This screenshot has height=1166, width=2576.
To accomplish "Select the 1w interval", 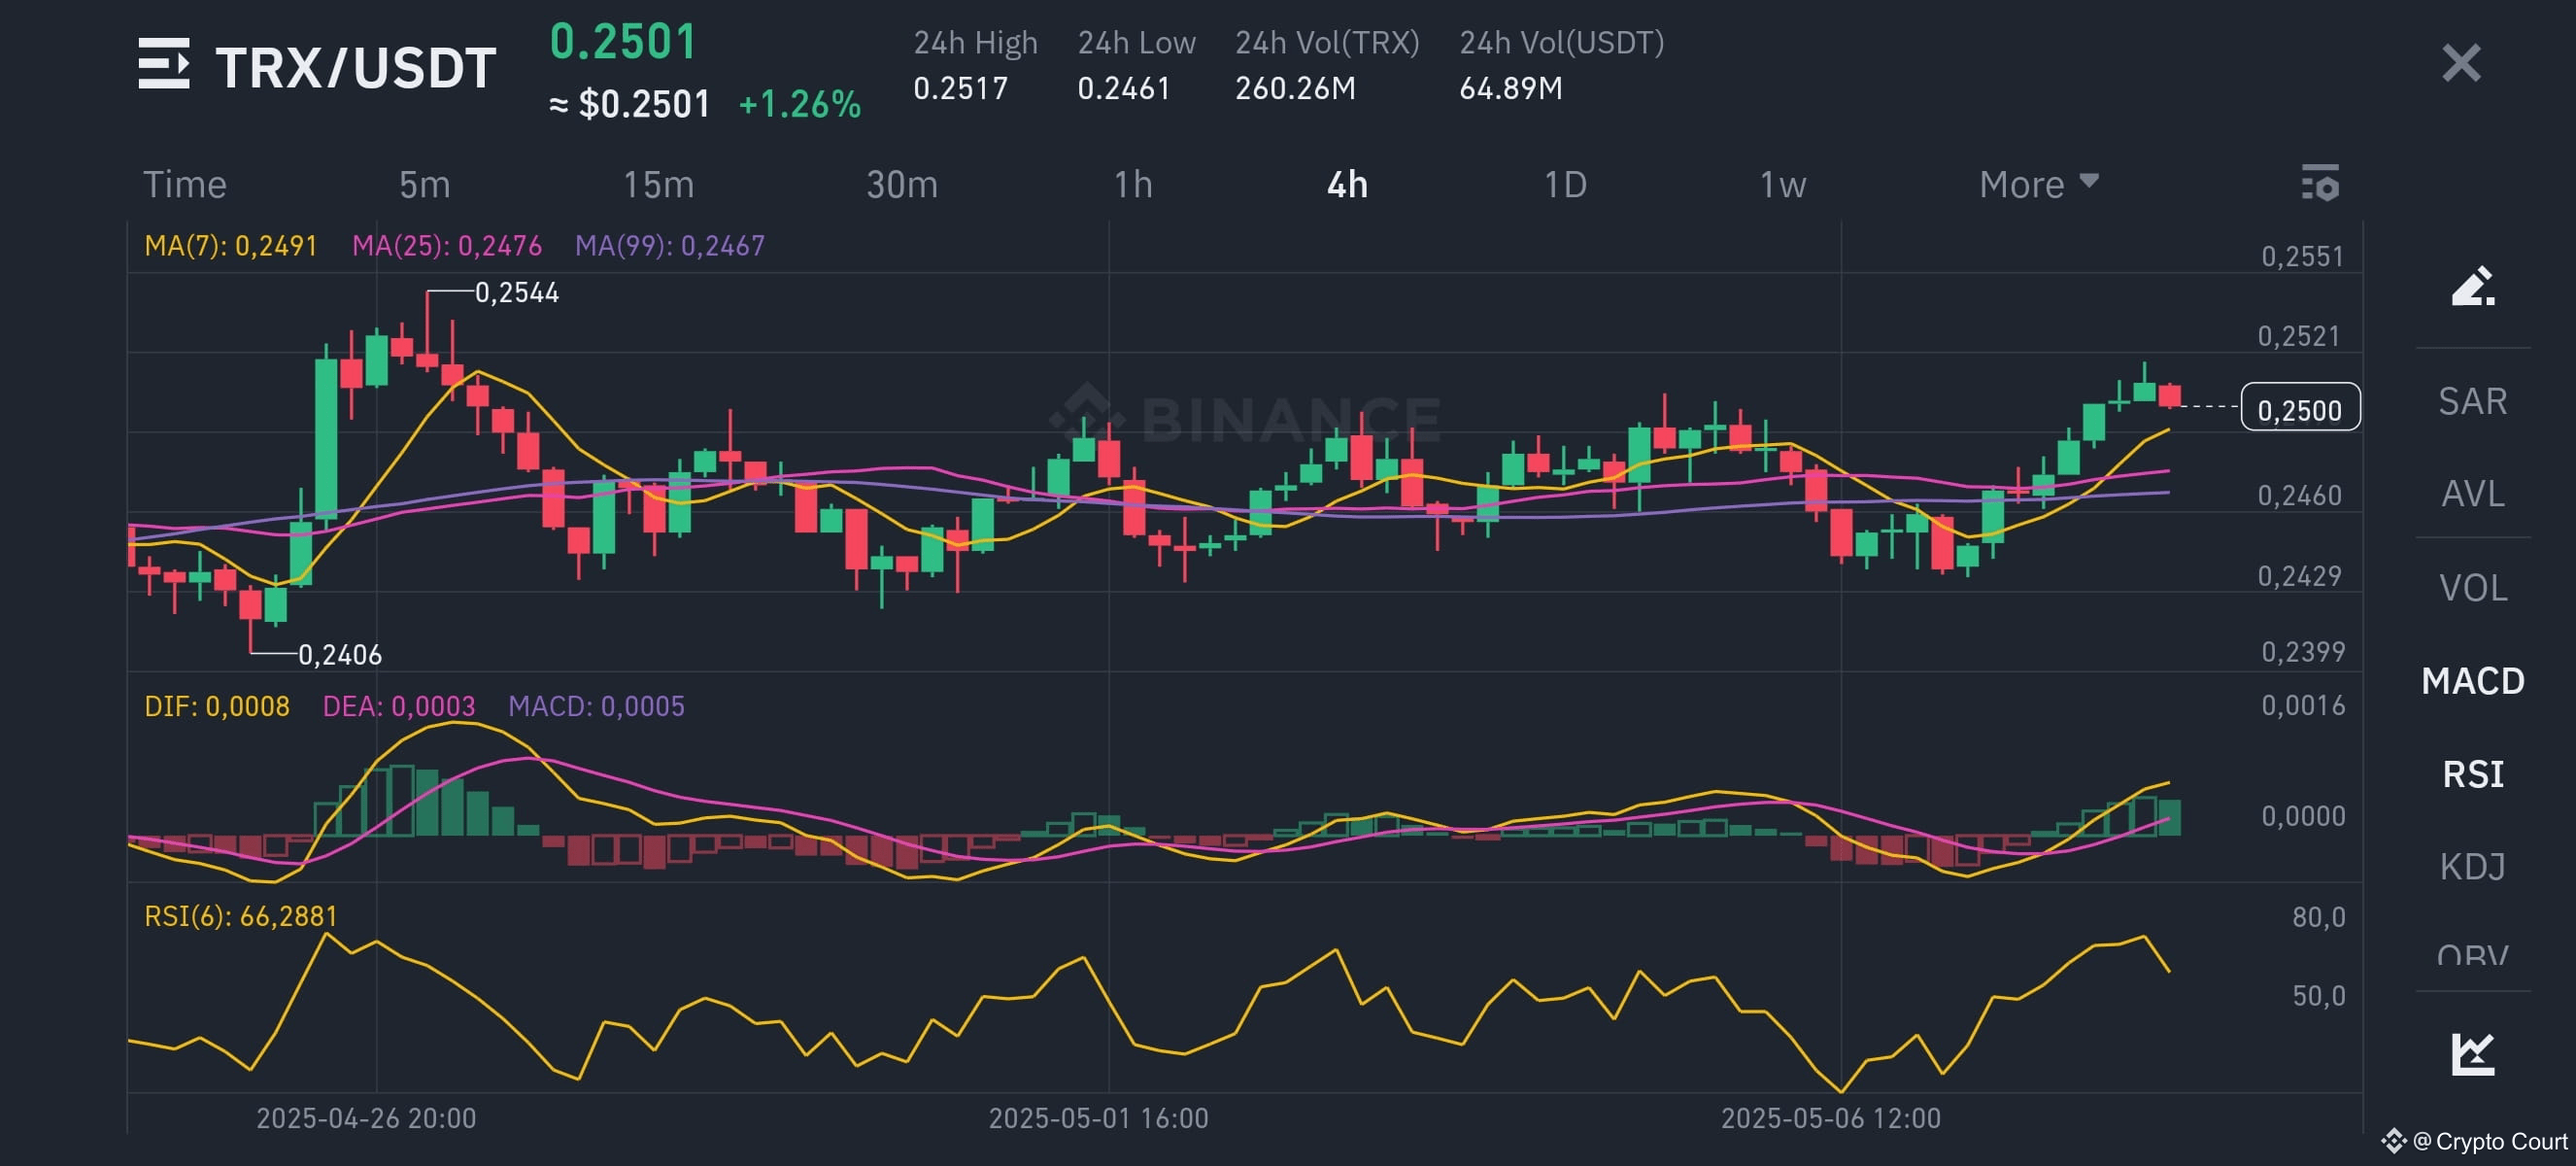I will coord(1782,185).
